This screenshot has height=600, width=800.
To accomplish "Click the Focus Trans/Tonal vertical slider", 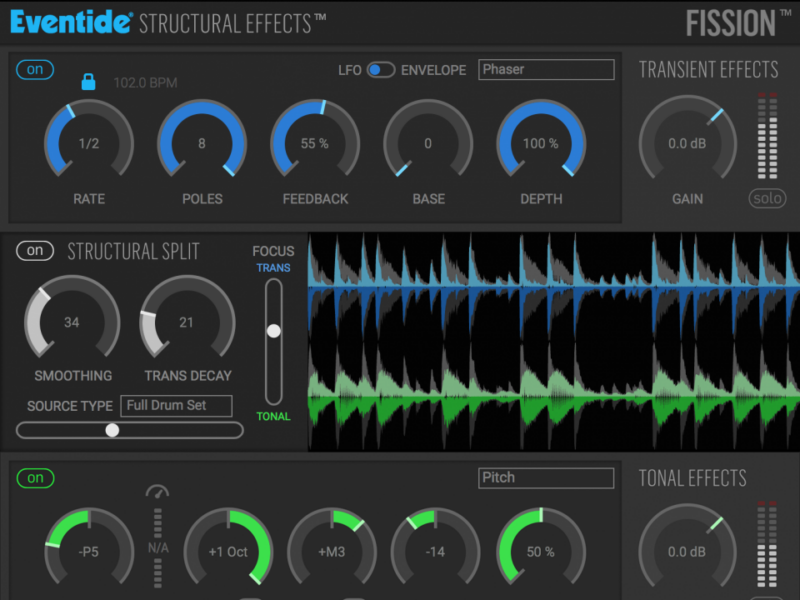I will coord(273,331).
